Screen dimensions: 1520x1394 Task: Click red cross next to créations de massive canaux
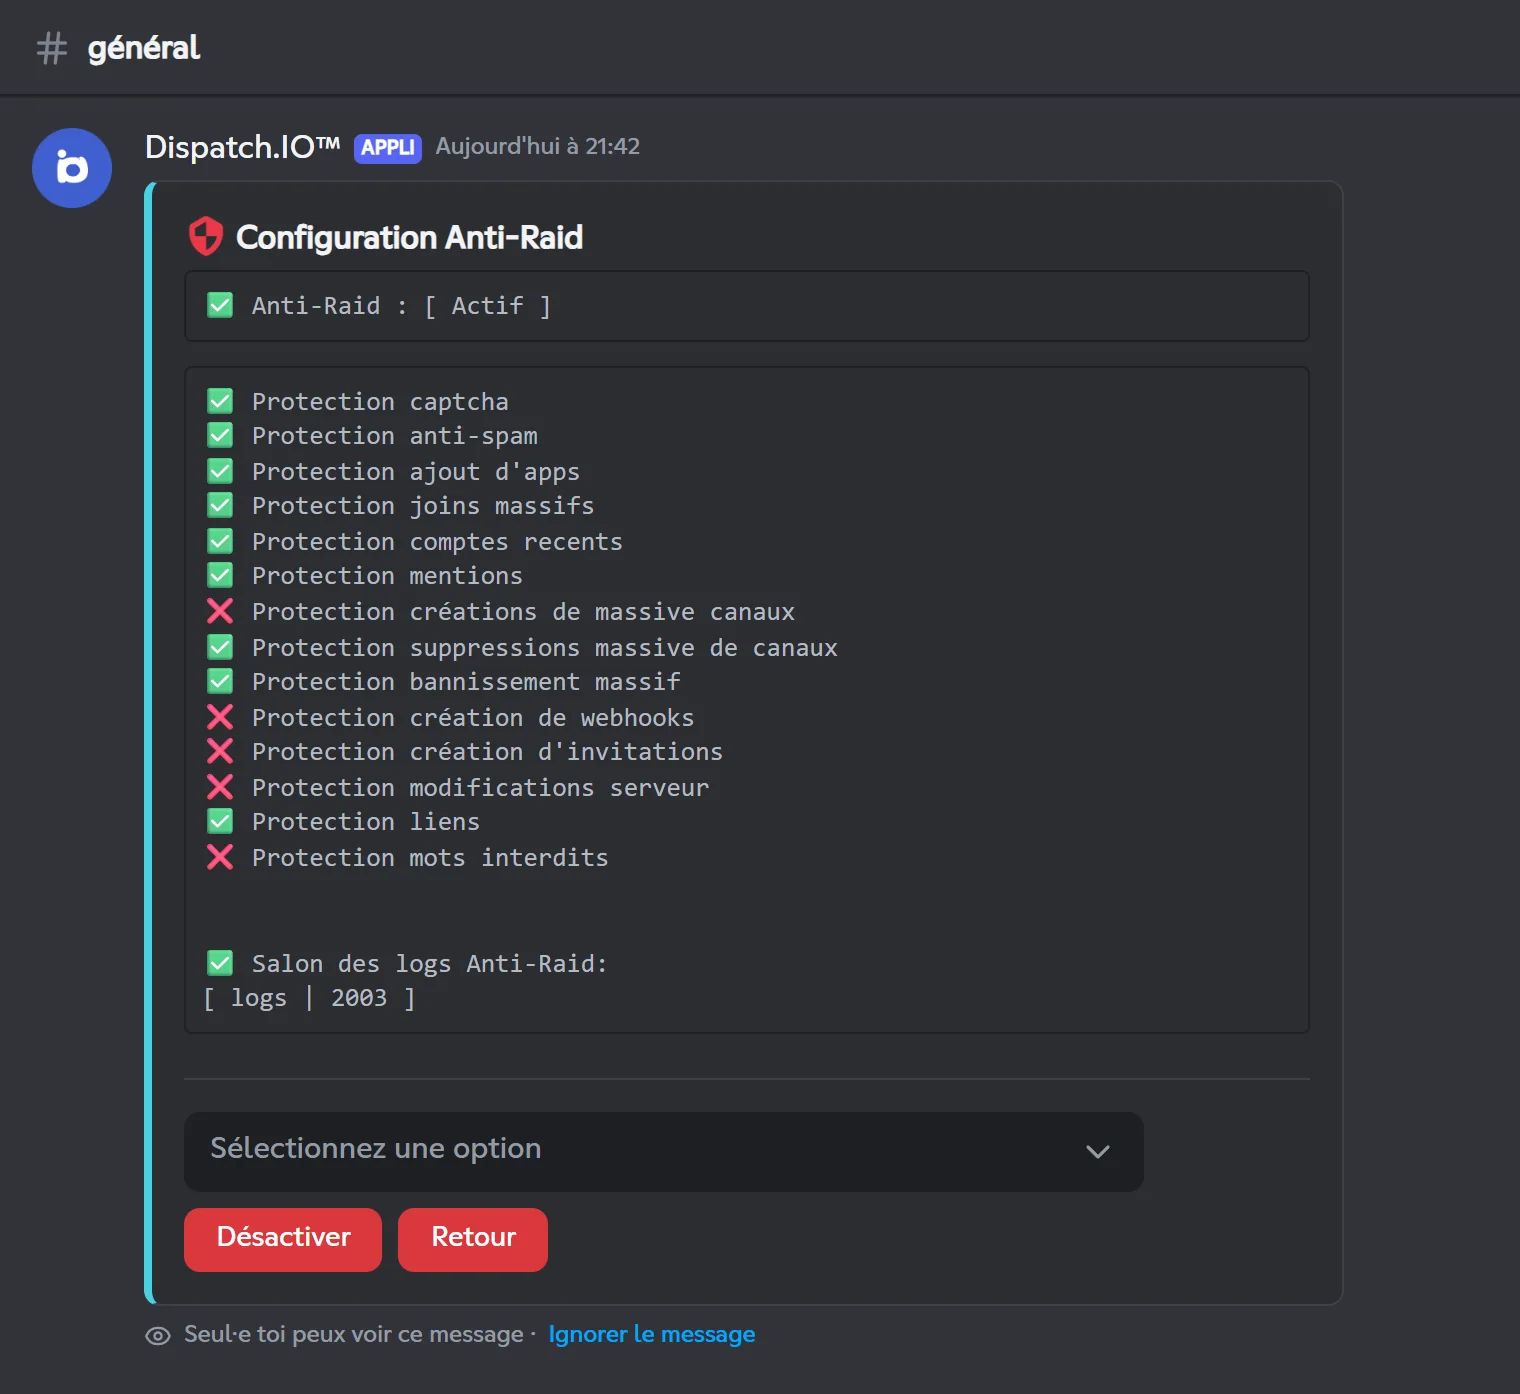coord(220,611)
